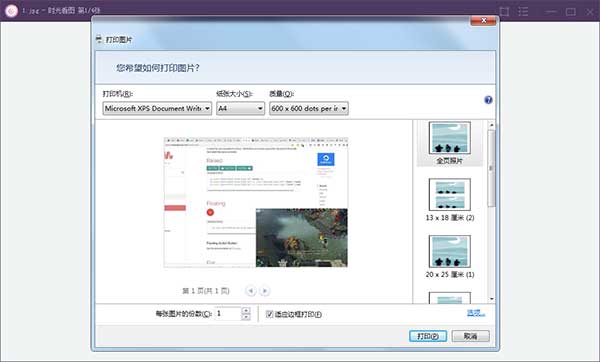The width and height of the screenshot is (600, 362).
Task: Open the print options link
Action: (x=476, y=313)
